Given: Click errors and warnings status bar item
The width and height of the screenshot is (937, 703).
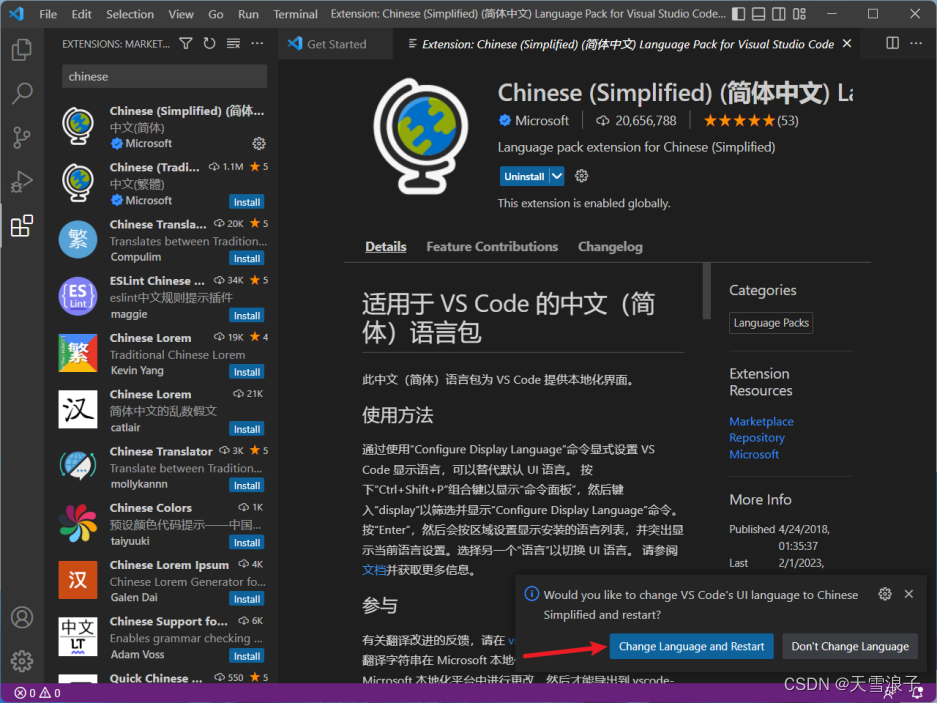Looking at the screenshot, I should (x=37, y=693).
